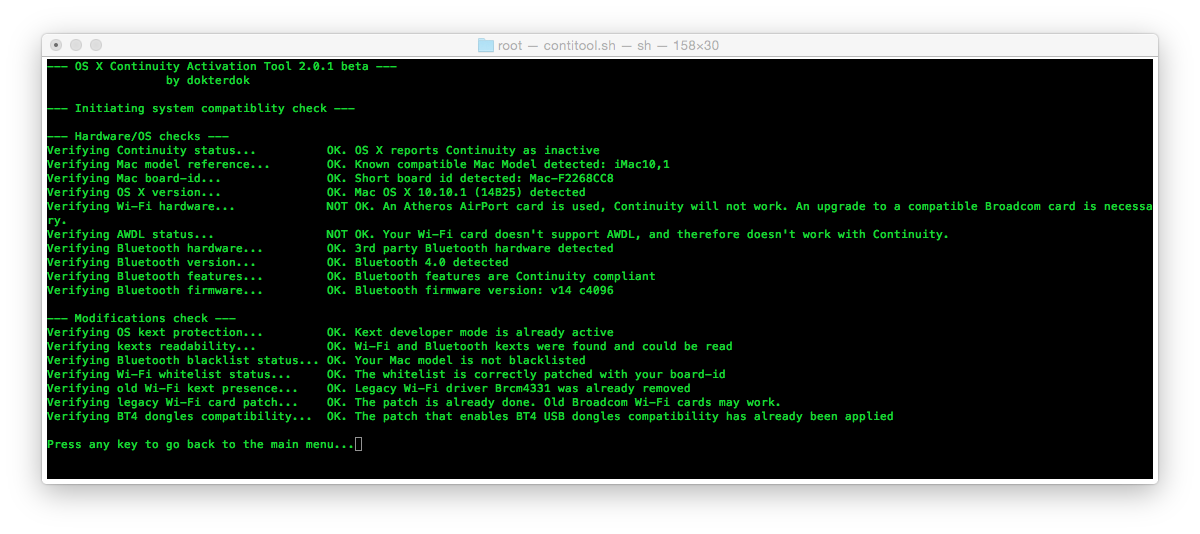Click 'NOT OK. An Atheros AirPort card is used' message
Screen dimensions: 1200x534
466,206
